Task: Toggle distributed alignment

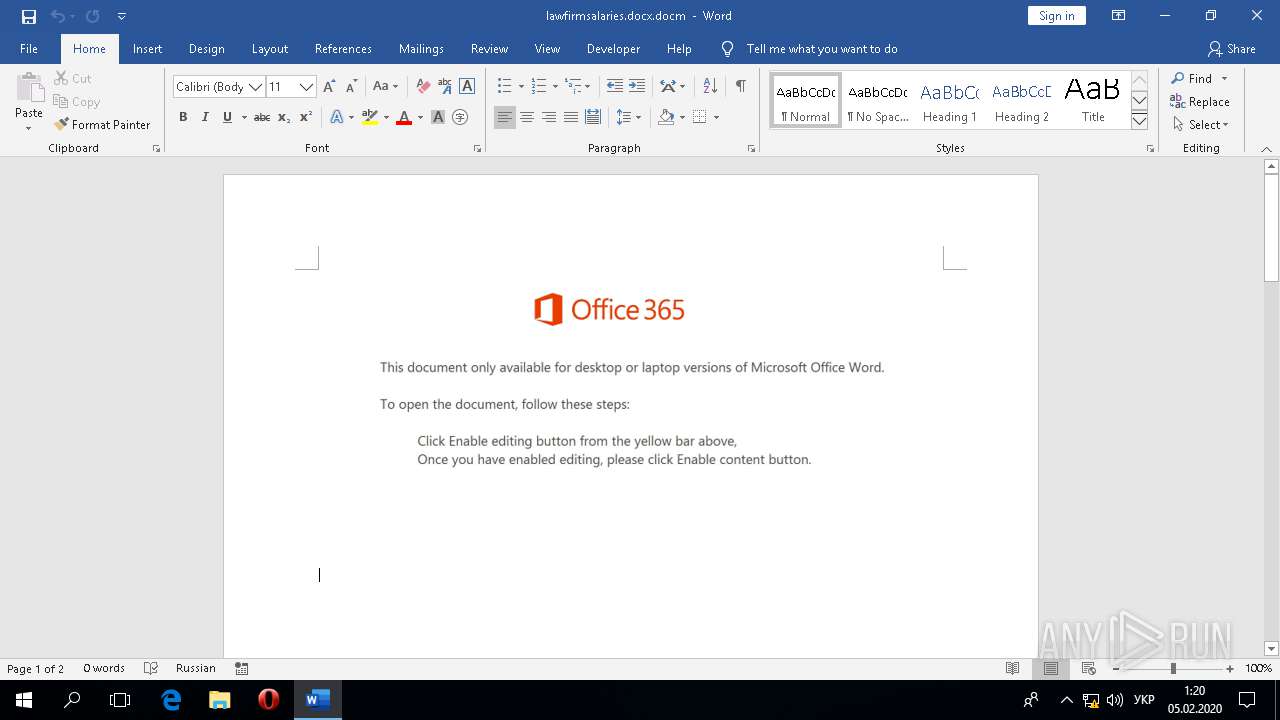Action: pyautogui.click(x=593, y=117)
